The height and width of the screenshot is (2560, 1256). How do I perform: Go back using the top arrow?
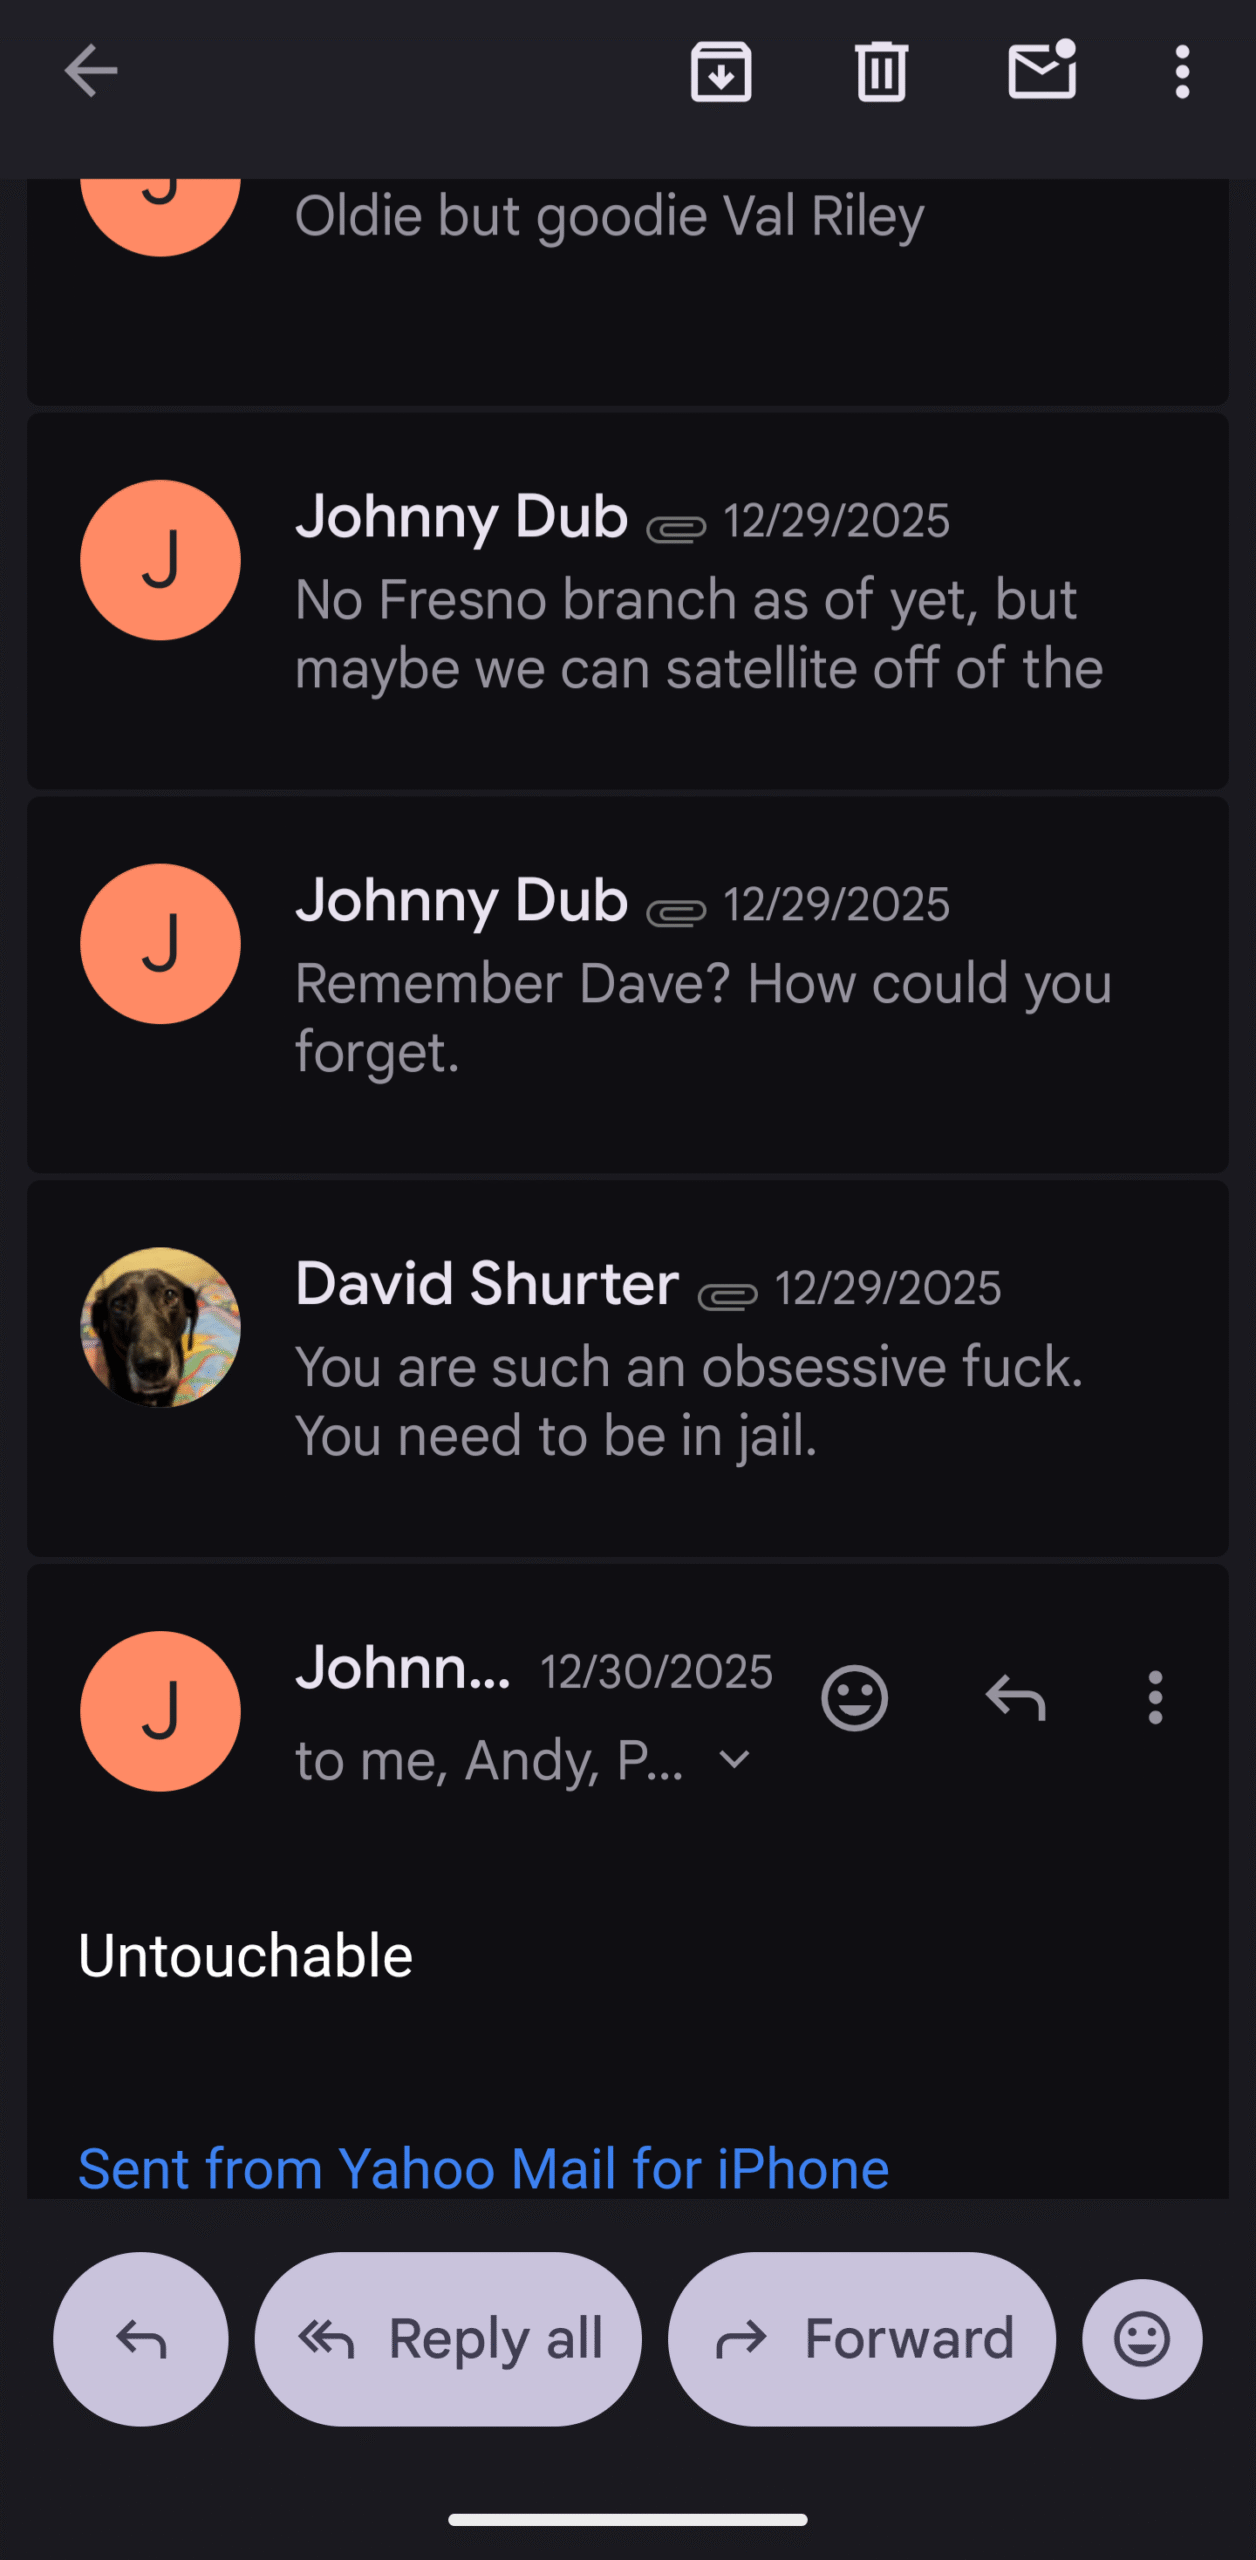tap(91, 71)
